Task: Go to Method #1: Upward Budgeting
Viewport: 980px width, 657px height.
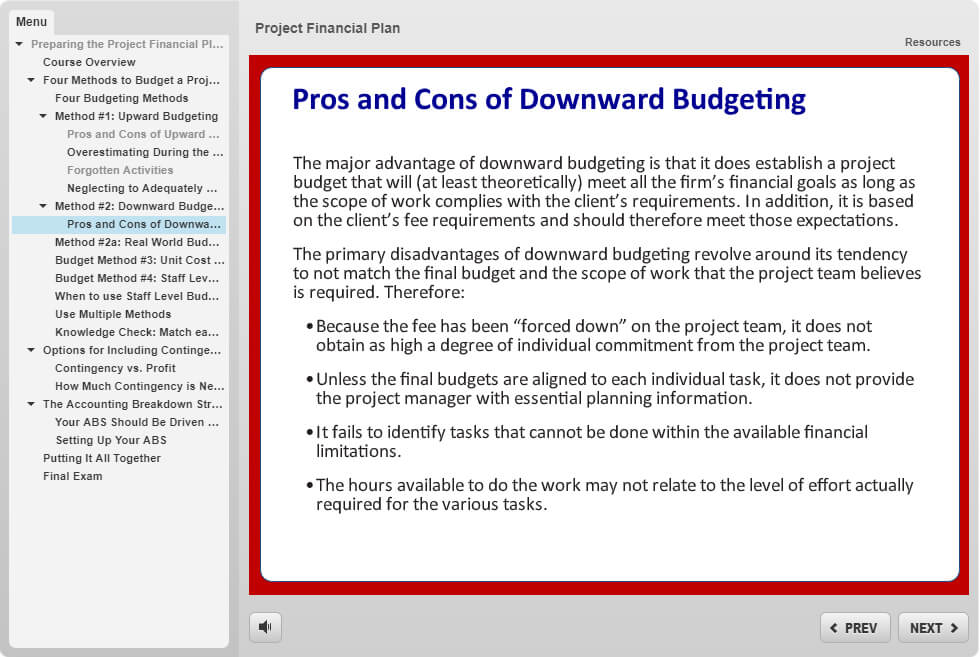Action: (x=136, y=116)
